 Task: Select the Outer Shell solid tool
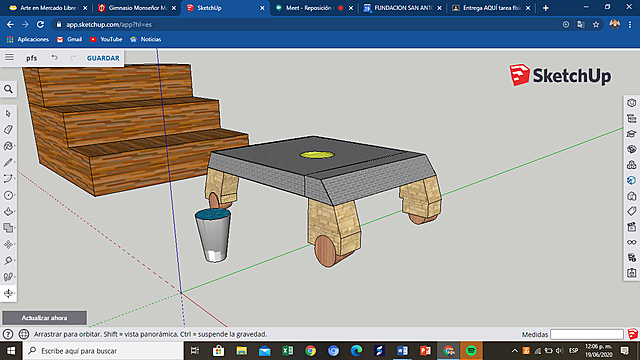pos(8,228)
